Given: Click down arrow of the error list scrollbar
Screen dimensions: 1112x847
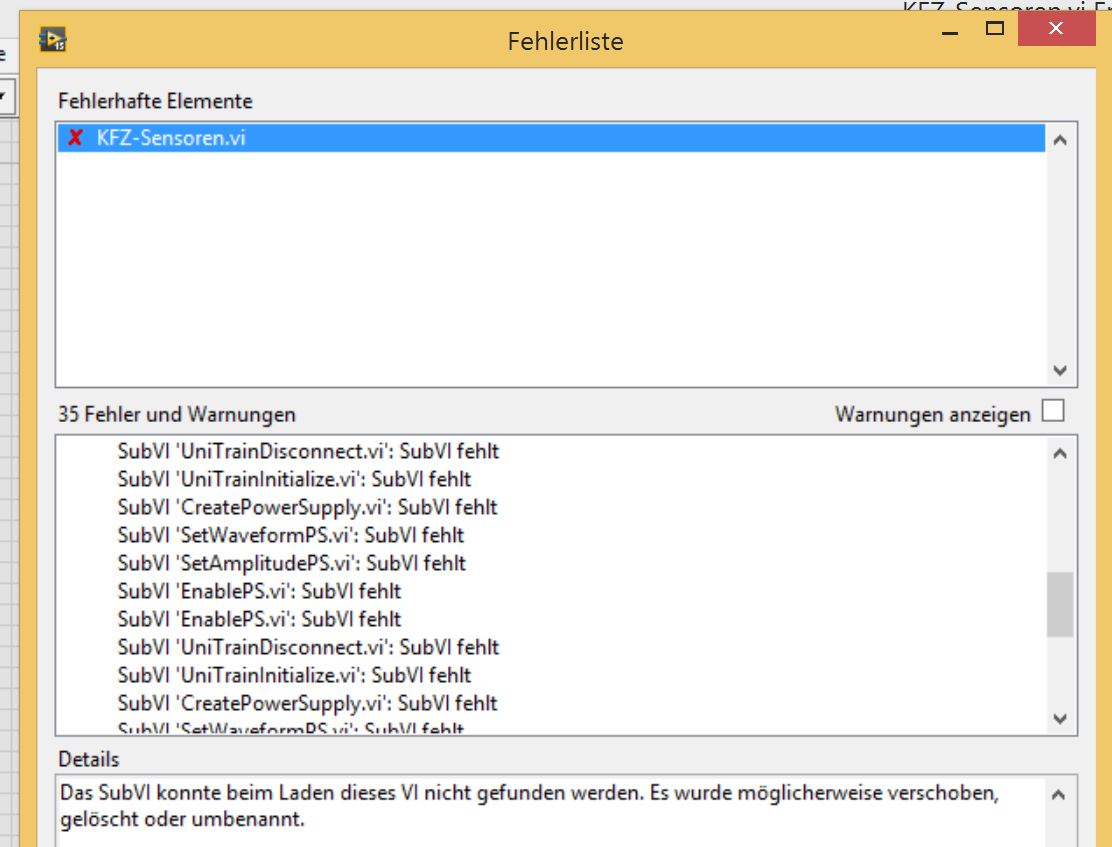Looking at the screenshot, I should pyautogui.click(x=1060, y=719).
